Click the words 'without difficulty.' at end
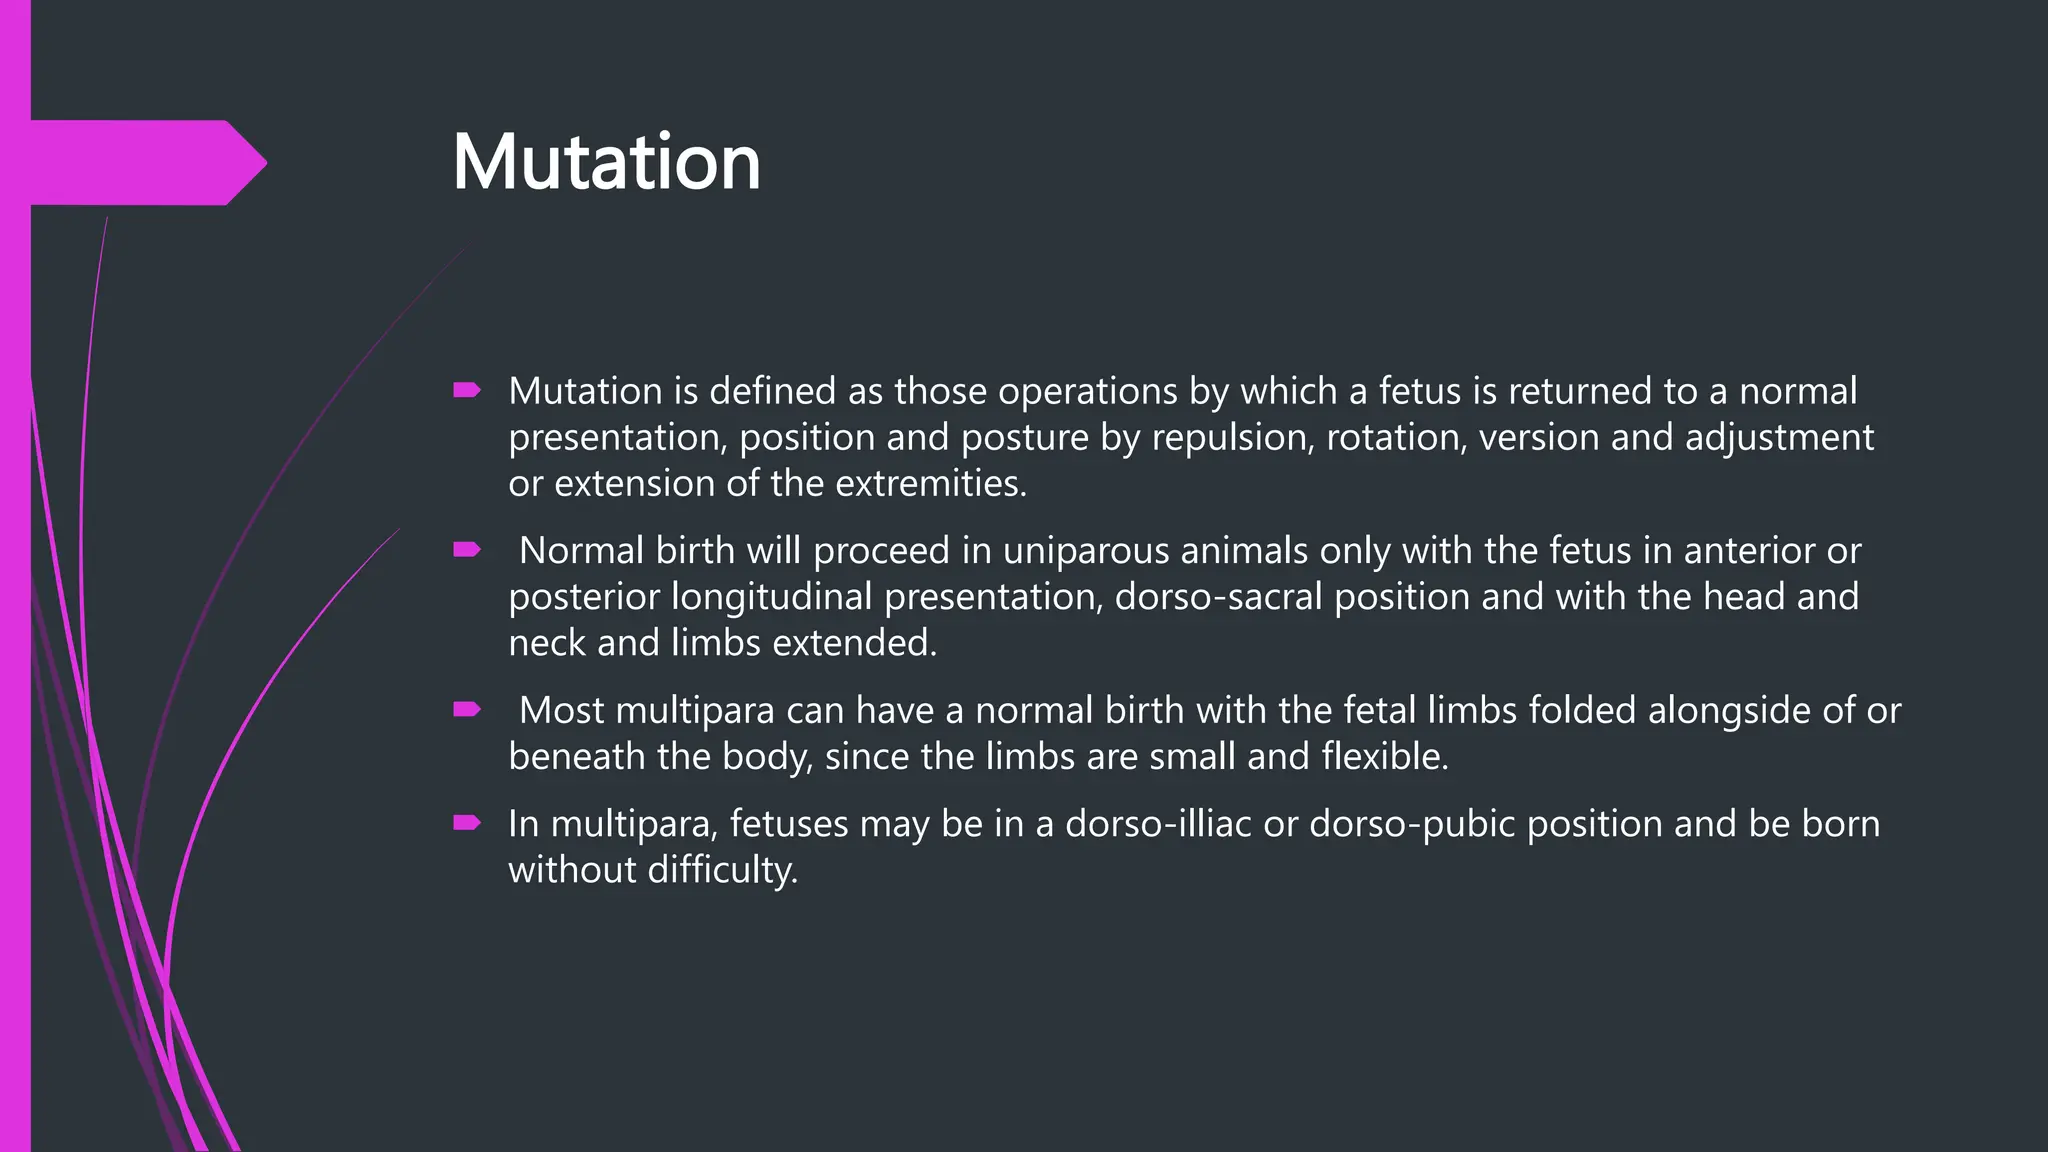The height and width of the screenshot is (1152, 2048). pyautogui.click(x=653, y=869)
